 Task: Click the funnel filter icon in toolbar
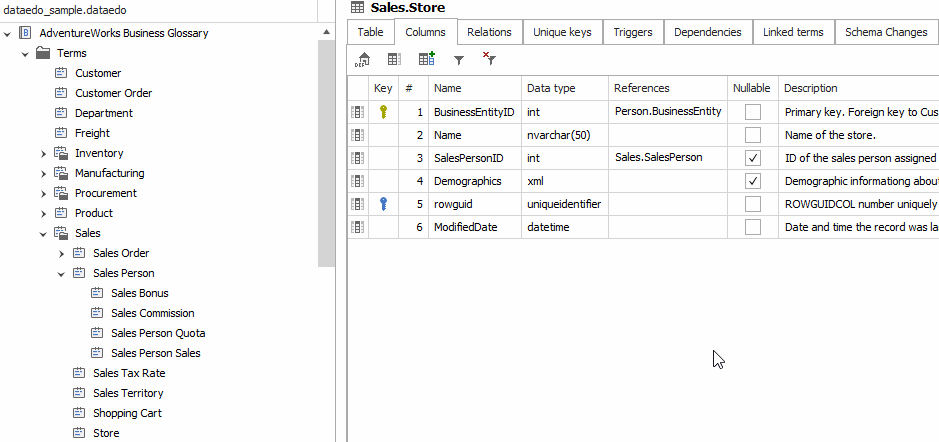pos(459,60)
